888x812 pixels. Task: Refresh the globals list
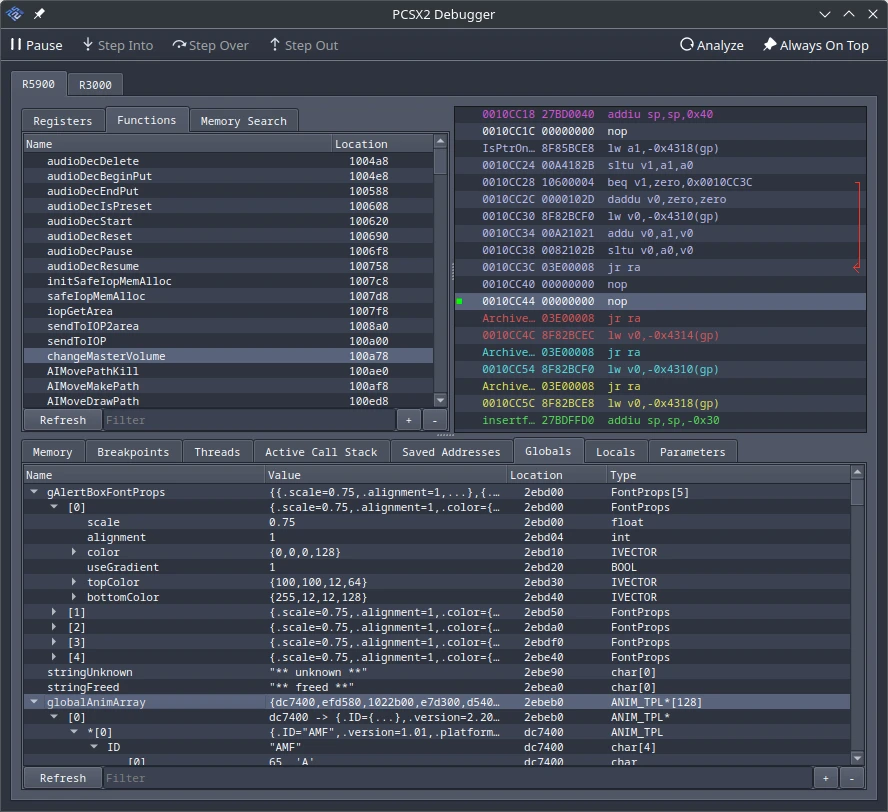(62, 778)
